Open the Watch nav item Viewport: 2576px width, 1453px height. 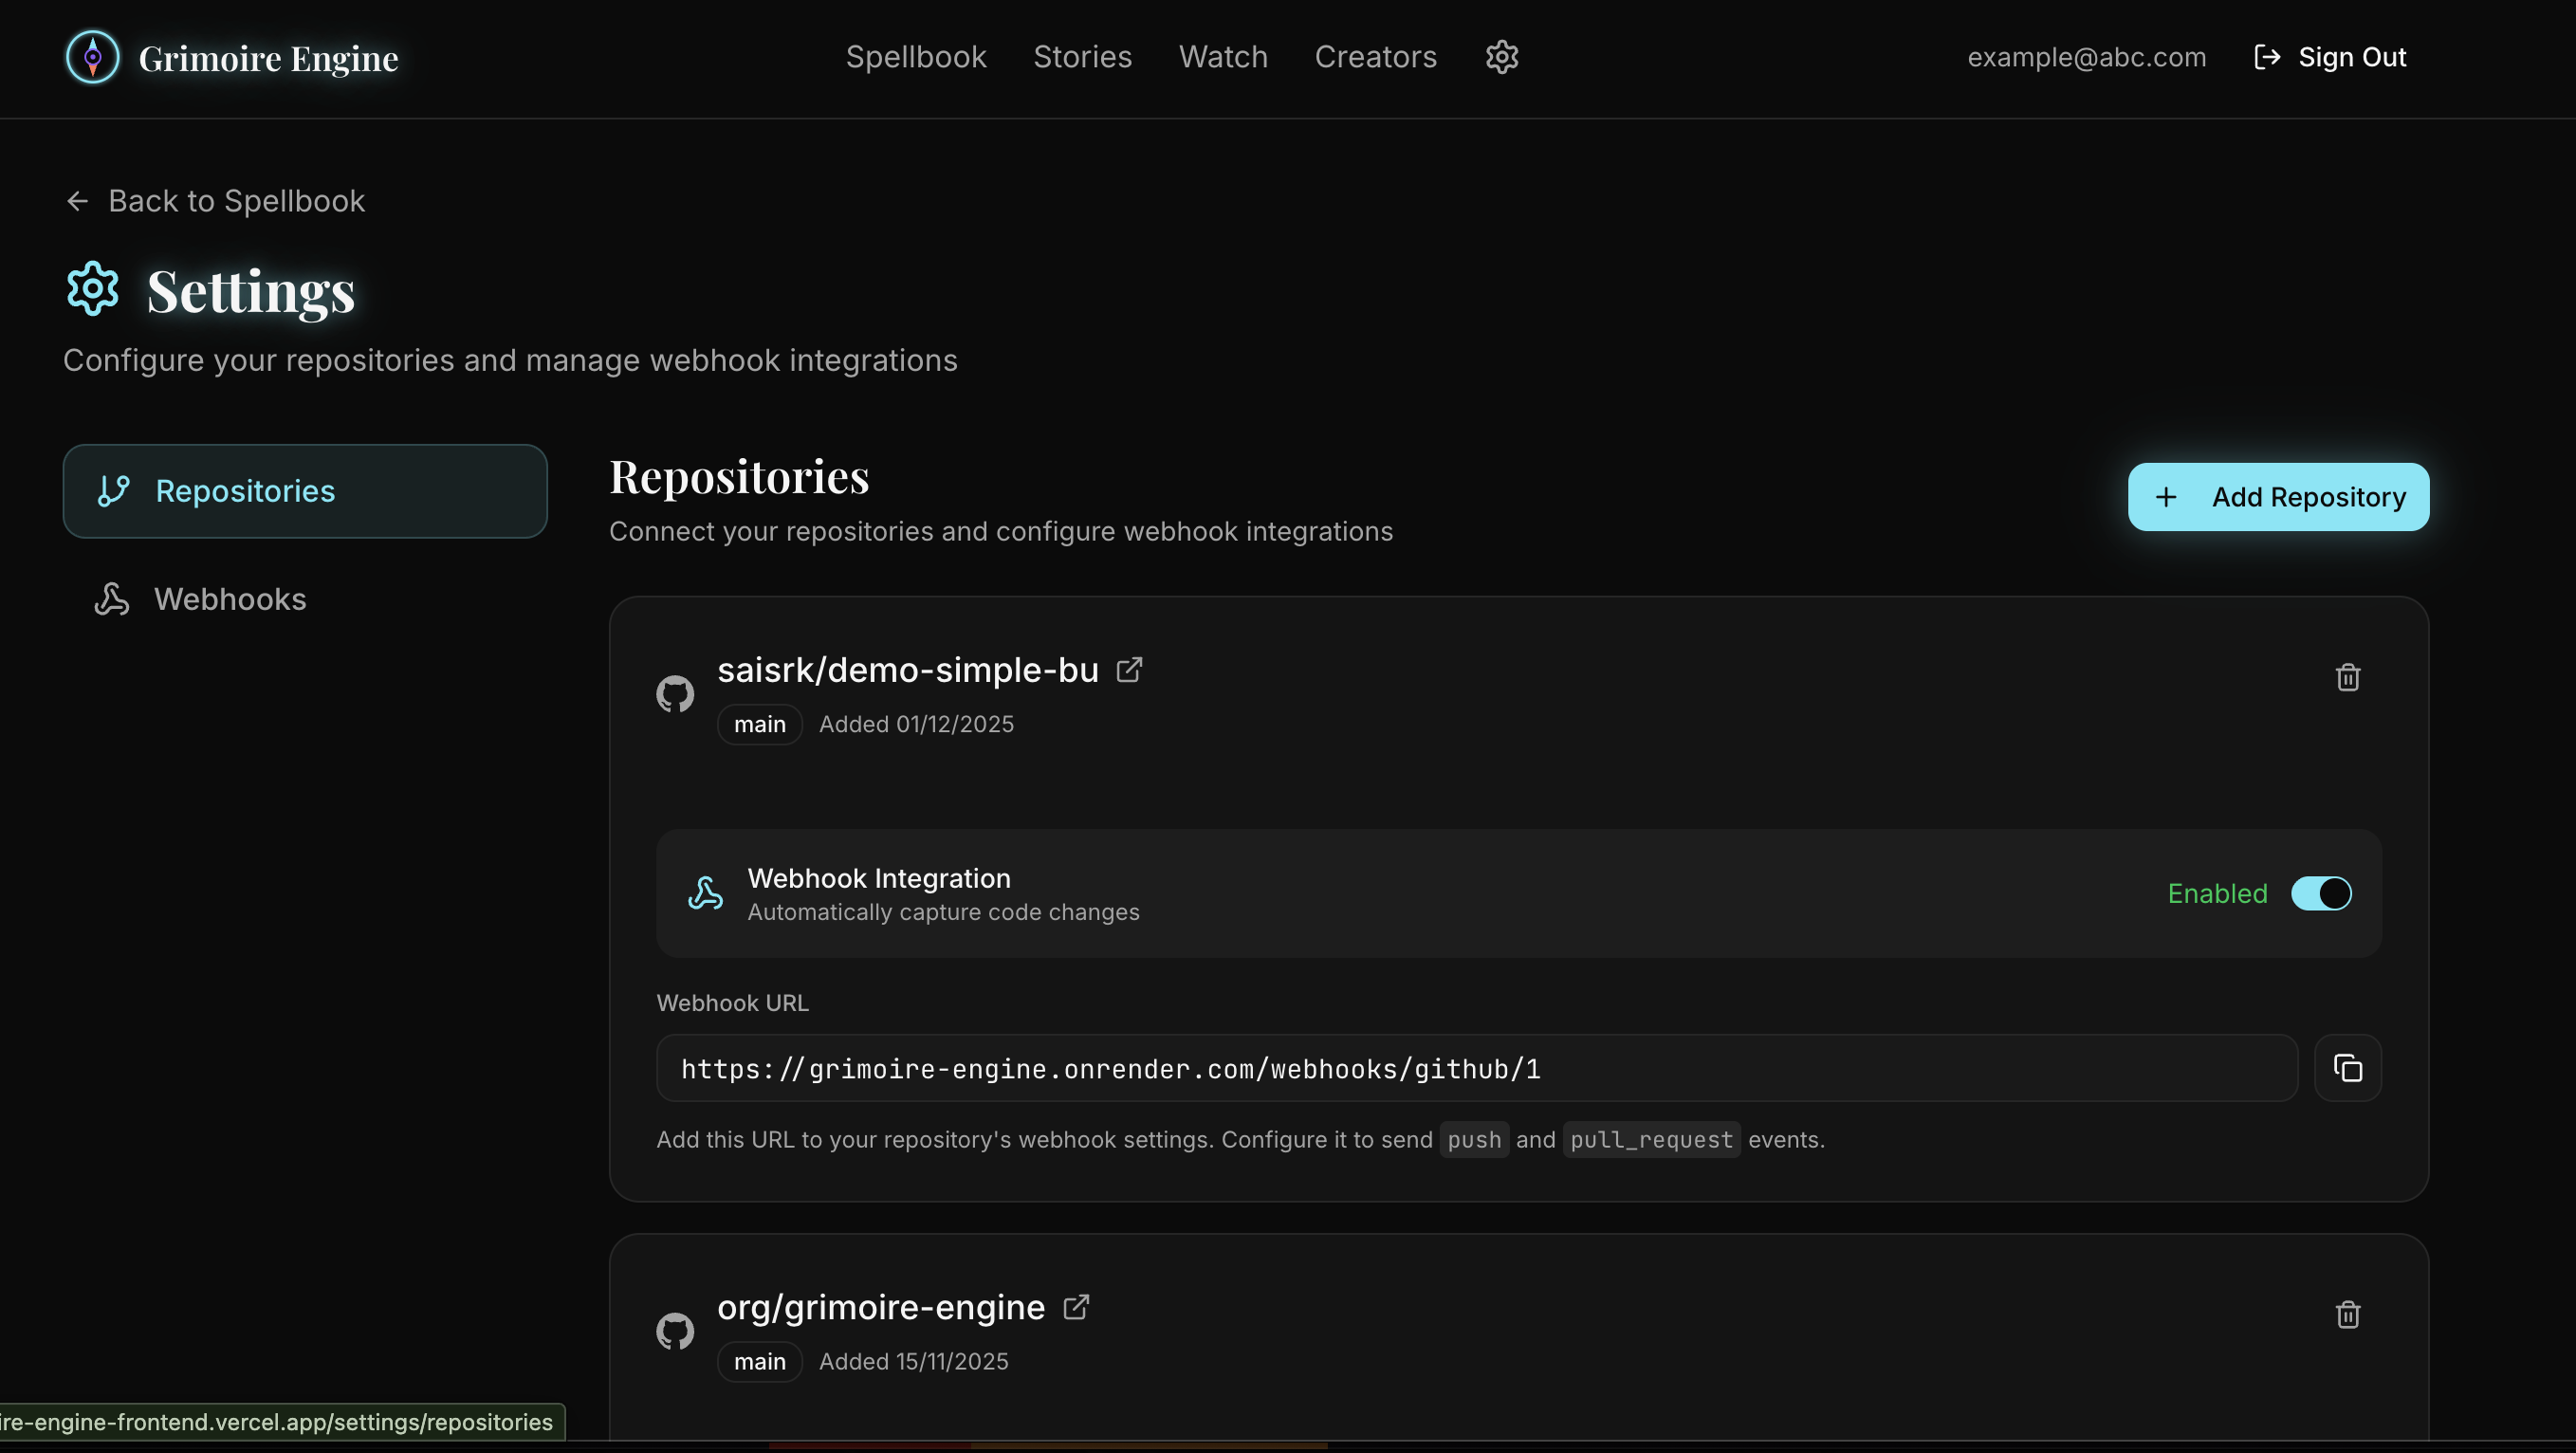pos(1223,57)
